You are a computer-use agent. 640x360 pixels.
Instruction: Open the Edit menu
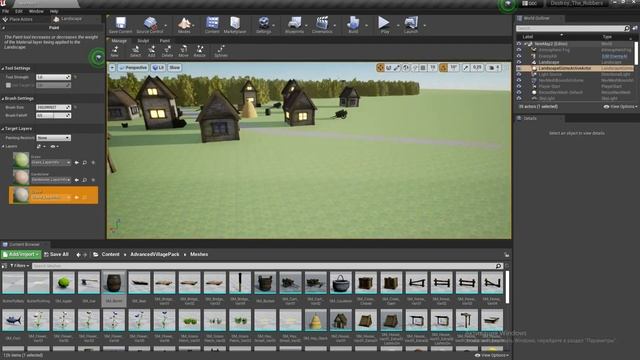coord(19,11)
